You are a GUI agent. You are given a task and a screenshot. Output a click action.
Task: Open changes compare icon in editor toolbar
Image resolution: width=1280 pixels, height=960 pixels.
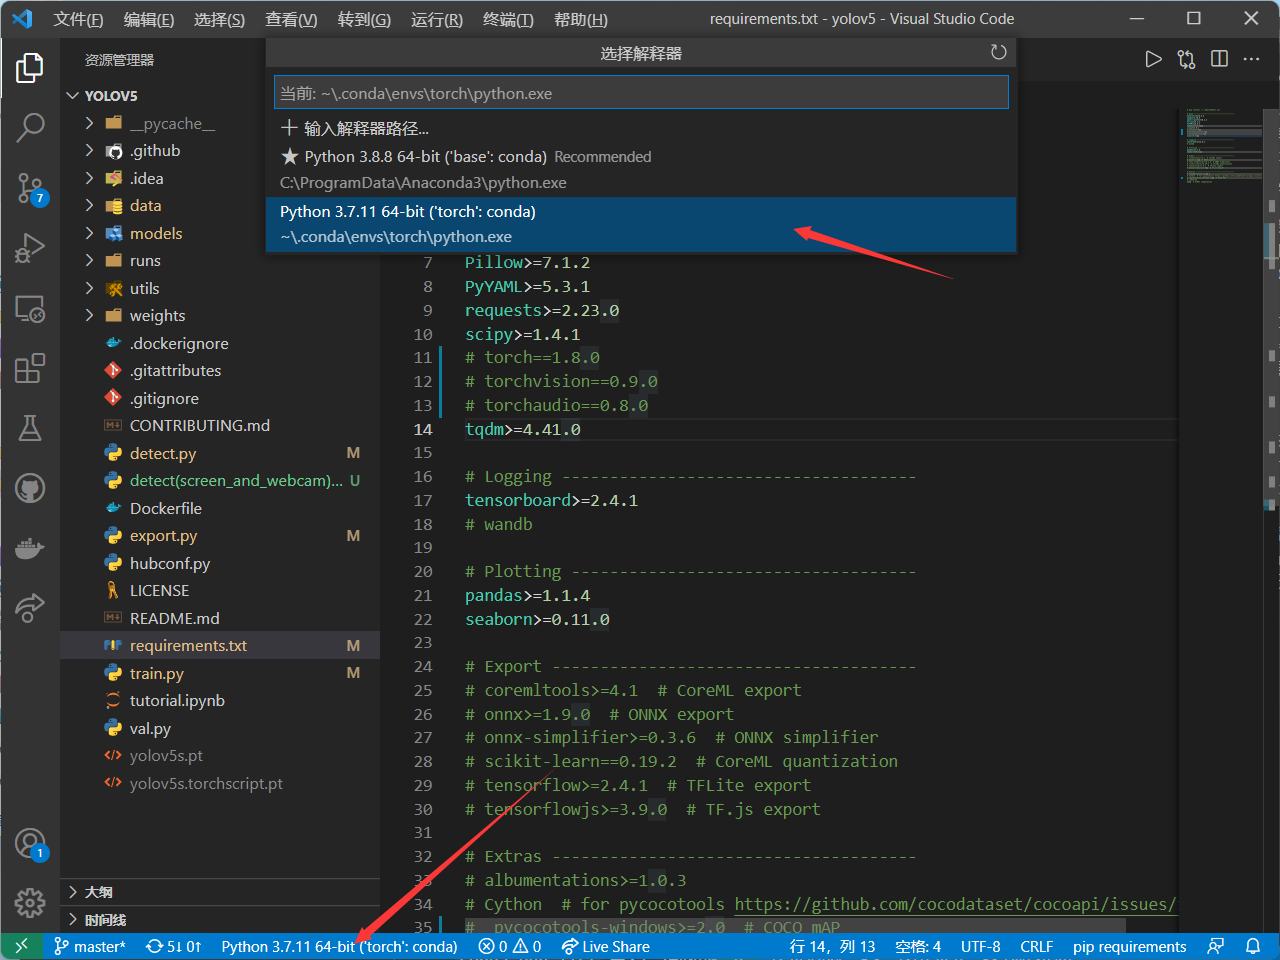pos(1186,59)
